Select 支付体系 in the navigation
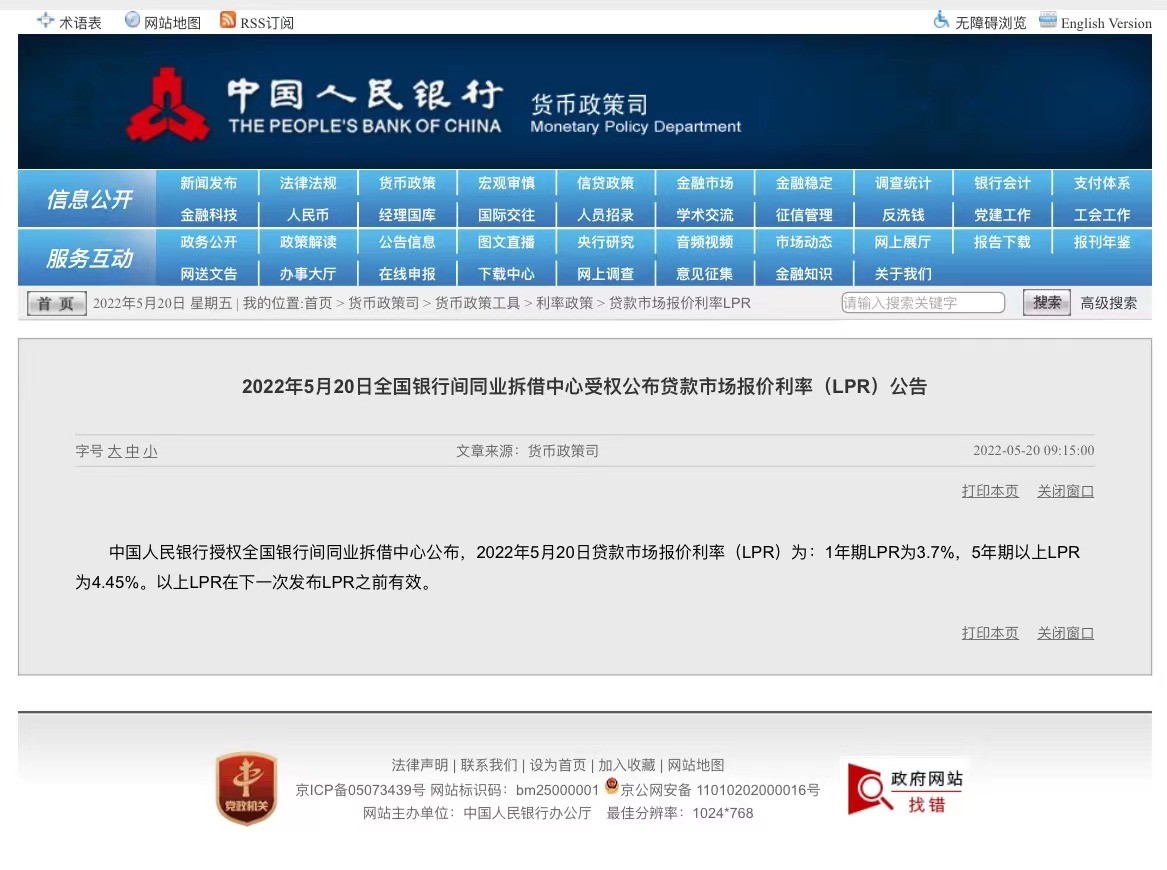The width and height of the screenshot is (1167, 870). tap(1102, 183)
